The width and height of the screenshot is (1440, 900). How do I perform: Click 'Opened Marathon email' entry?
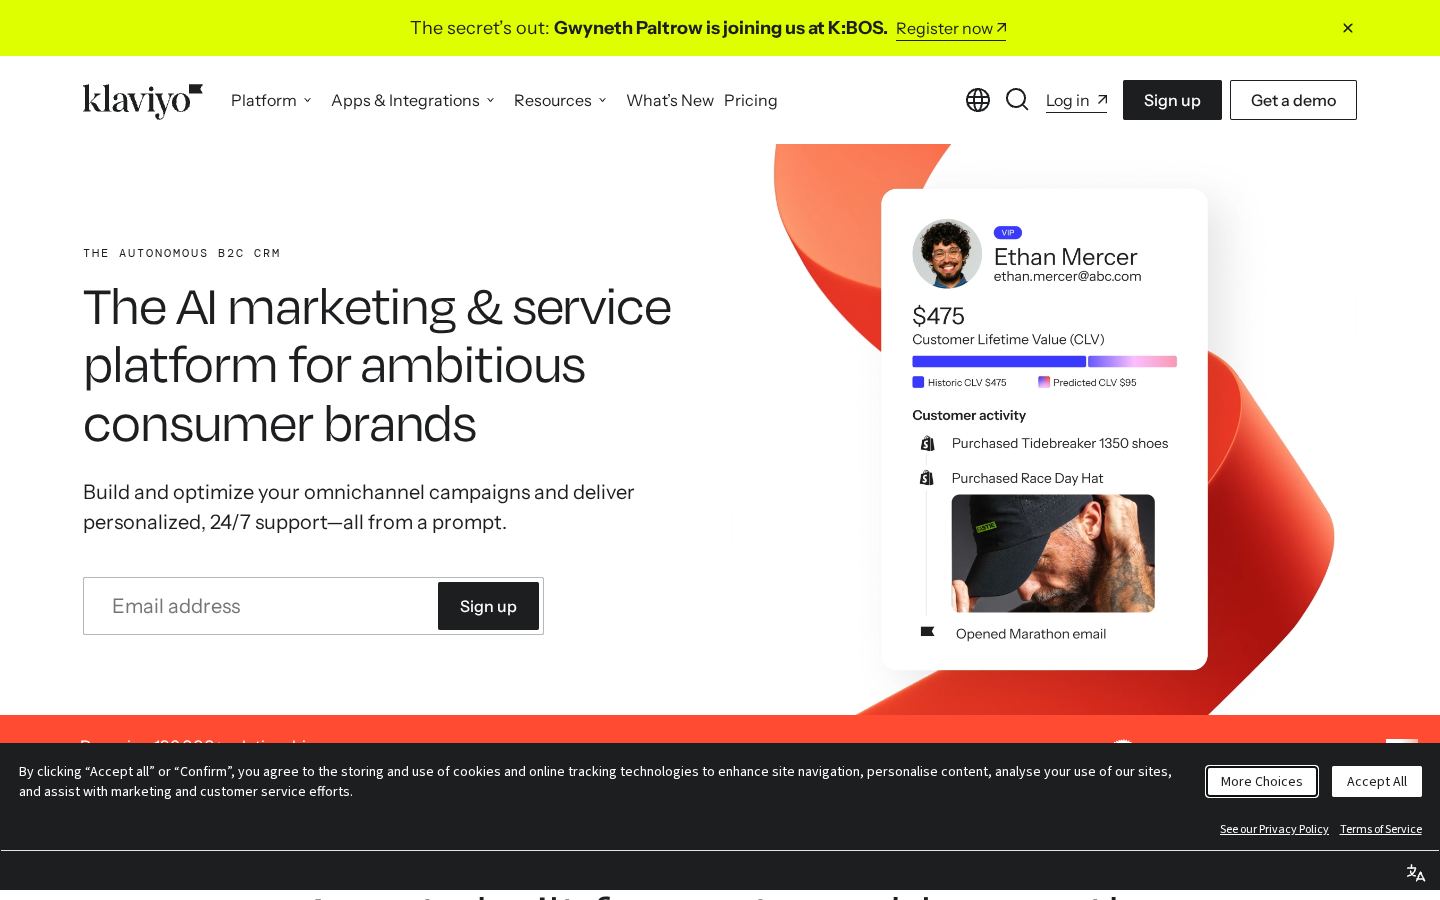[x=1031, y=634]
